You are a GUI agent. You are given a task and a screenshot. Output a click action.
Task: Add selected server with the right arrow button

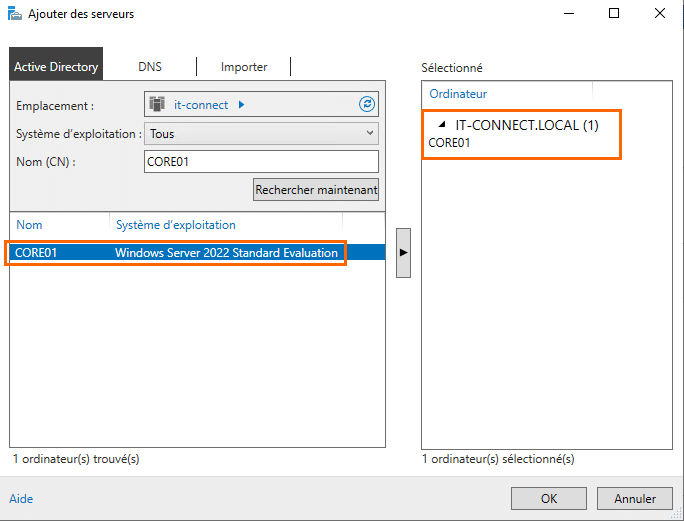[403, 253]
